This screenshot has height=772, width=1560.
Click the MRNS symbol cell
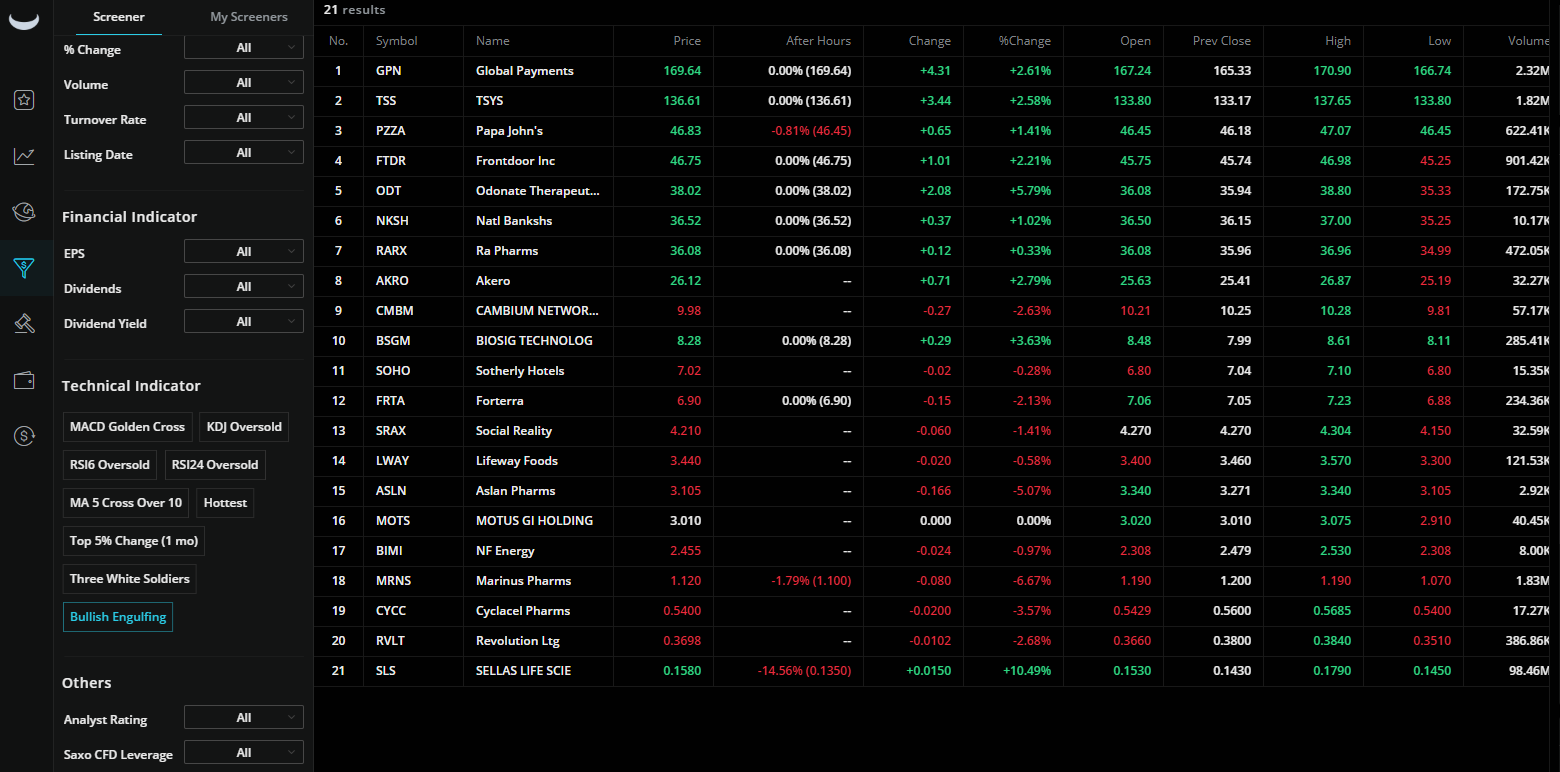pyautogui.click(x=393, y=581)
